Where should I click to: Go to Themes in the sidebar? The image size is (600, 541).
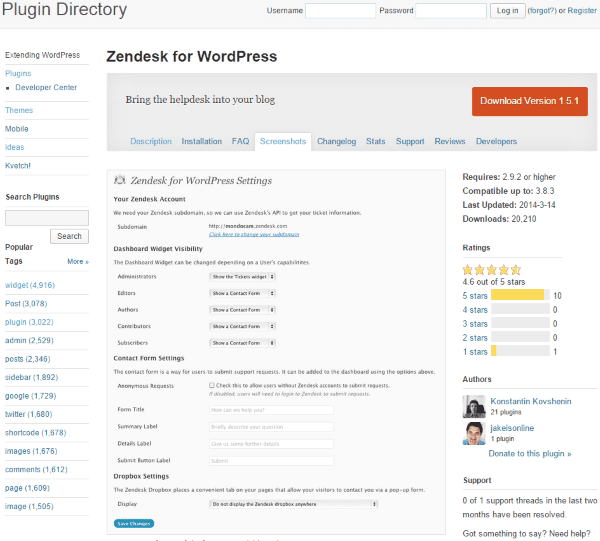click(19, 110)
